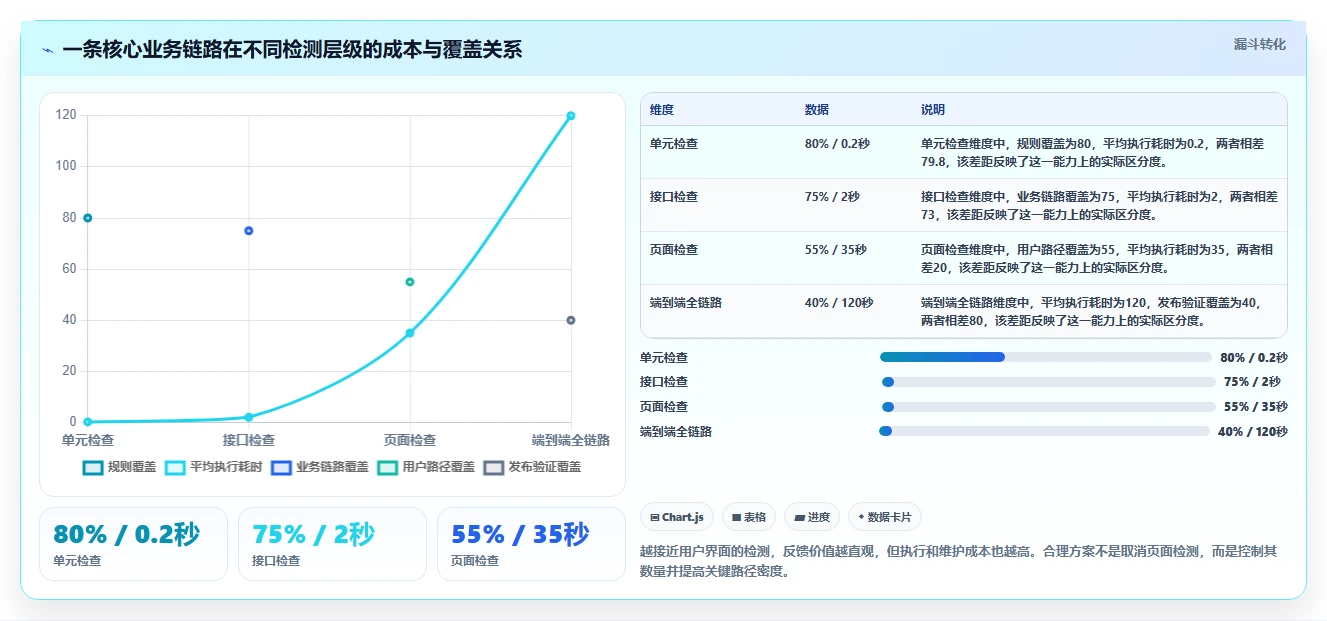Click the 接口检查 x-axis label

(249, 440)
